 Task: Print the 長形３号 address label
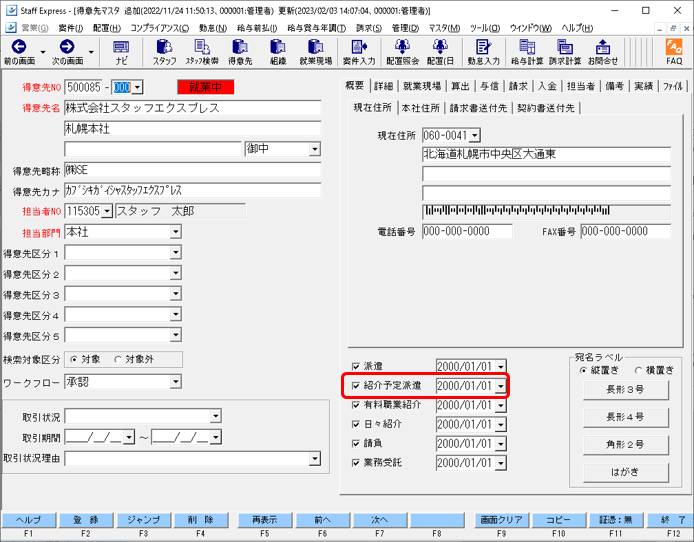pos(625,390)
